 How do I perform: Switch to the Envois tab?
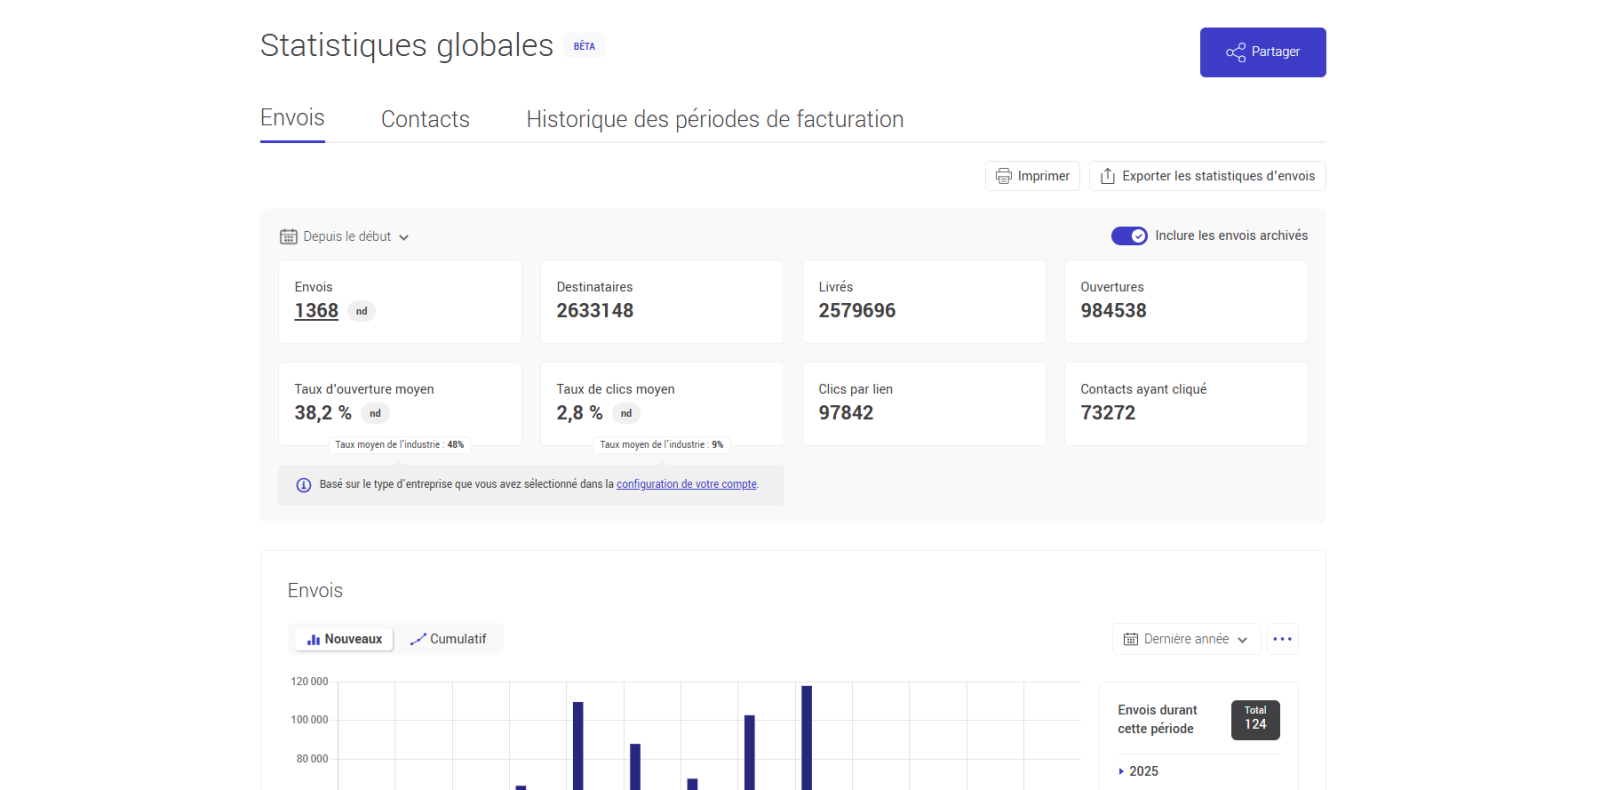point(292,118)
